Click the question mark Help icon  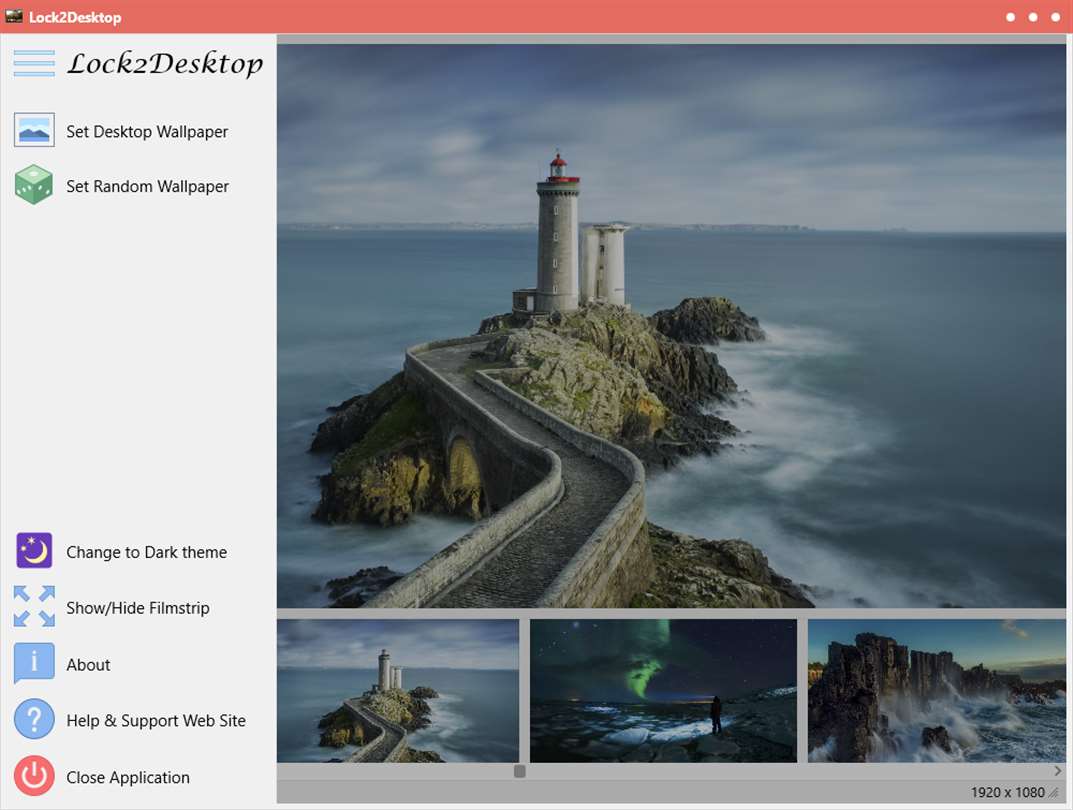coord(34,719)
